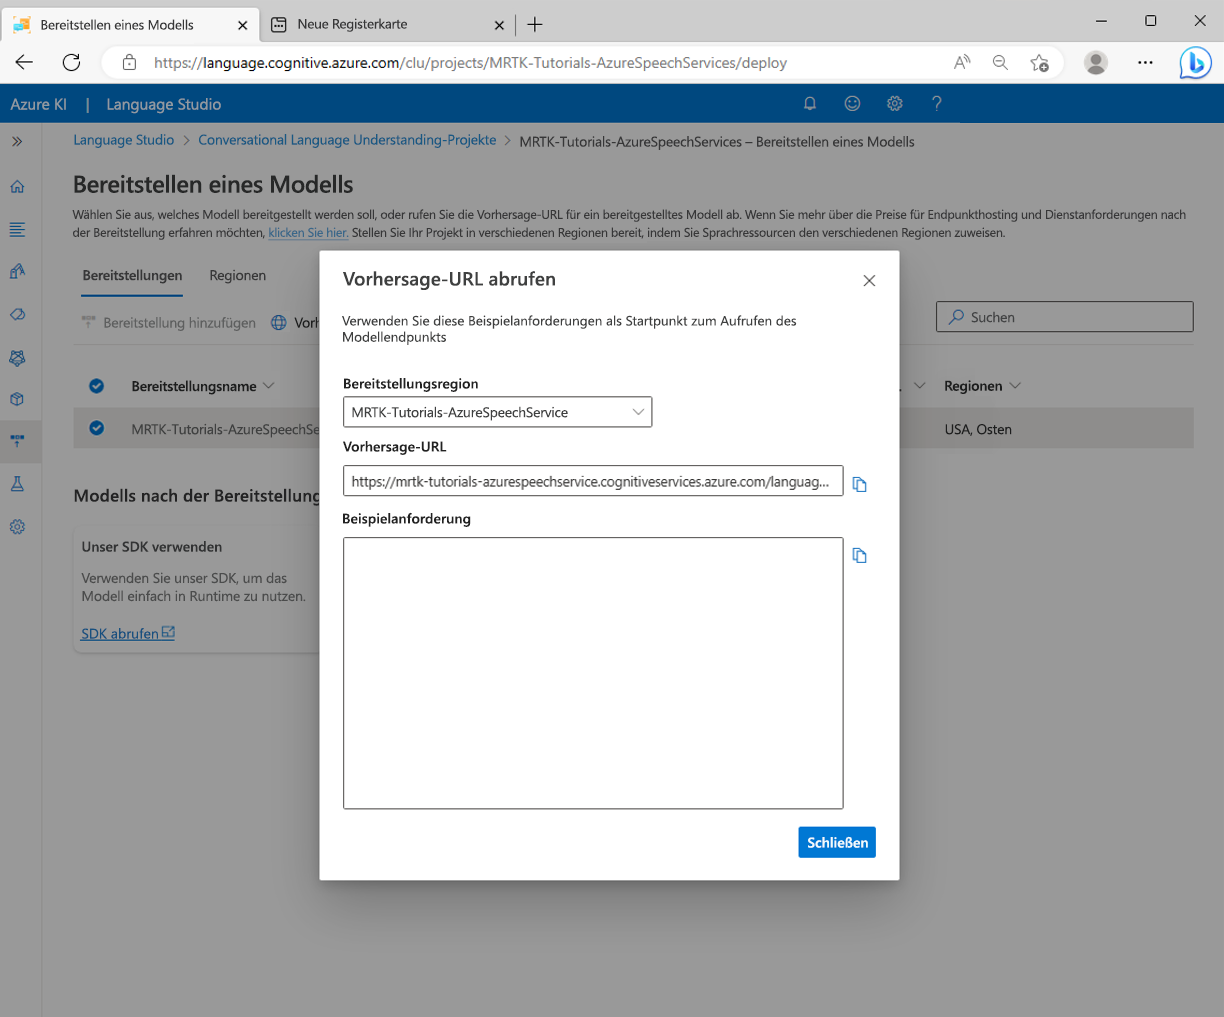The height and width of the screenshot is (1017, 1224).
Task: Expand the left sidebar navigation
Action: [x=17, y=142]
